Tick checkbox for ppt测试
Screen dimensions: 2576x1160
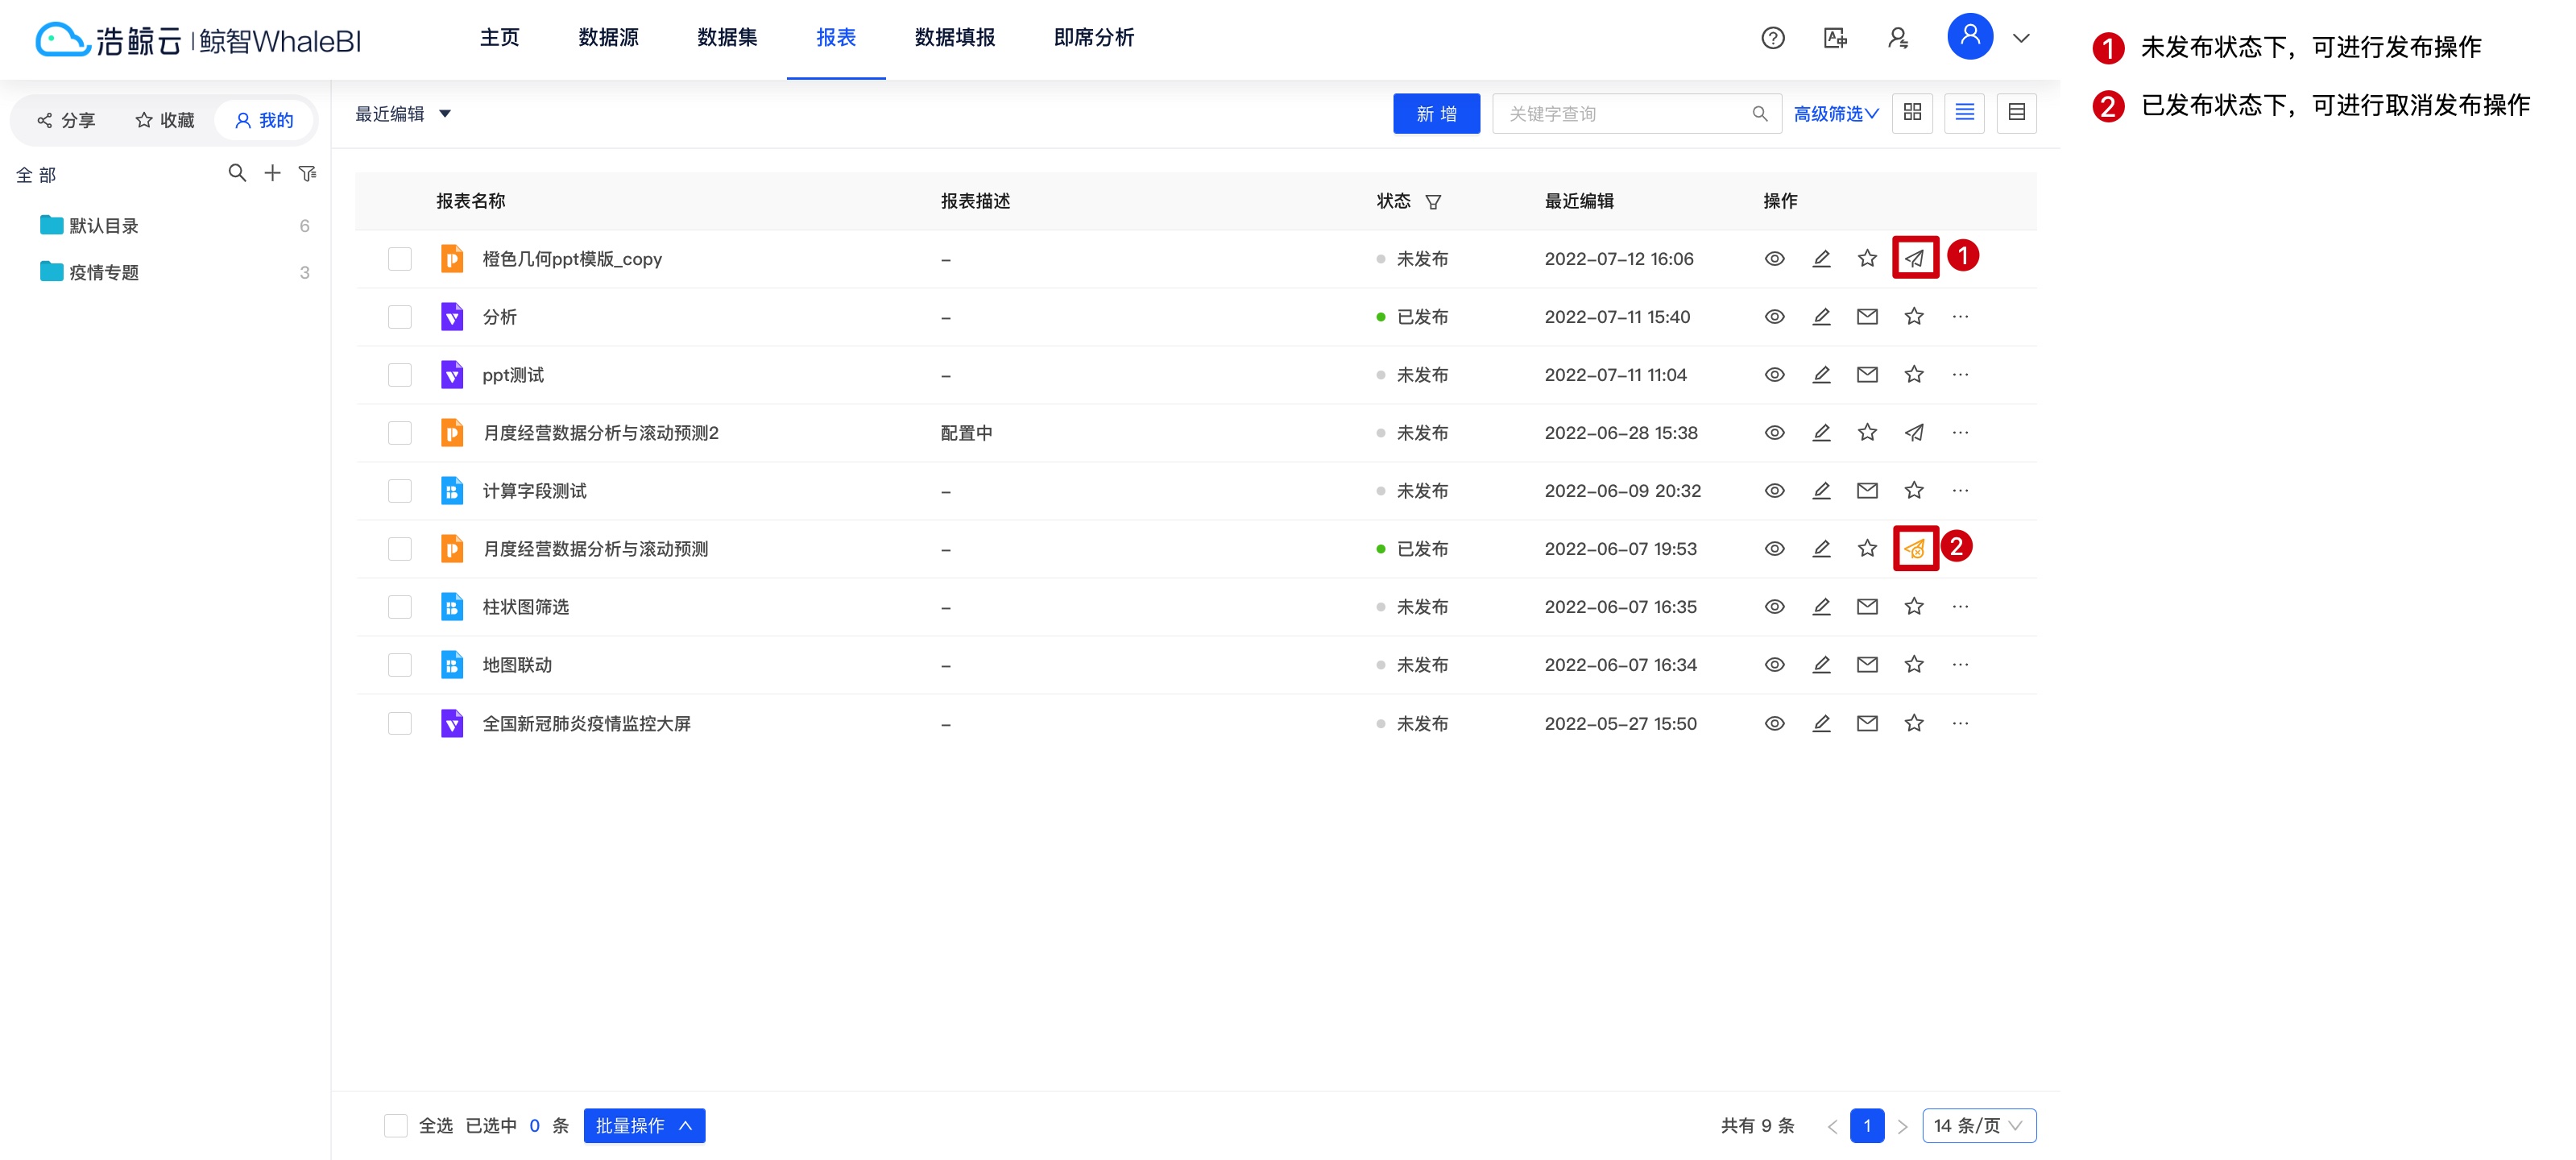coord(400,375)
